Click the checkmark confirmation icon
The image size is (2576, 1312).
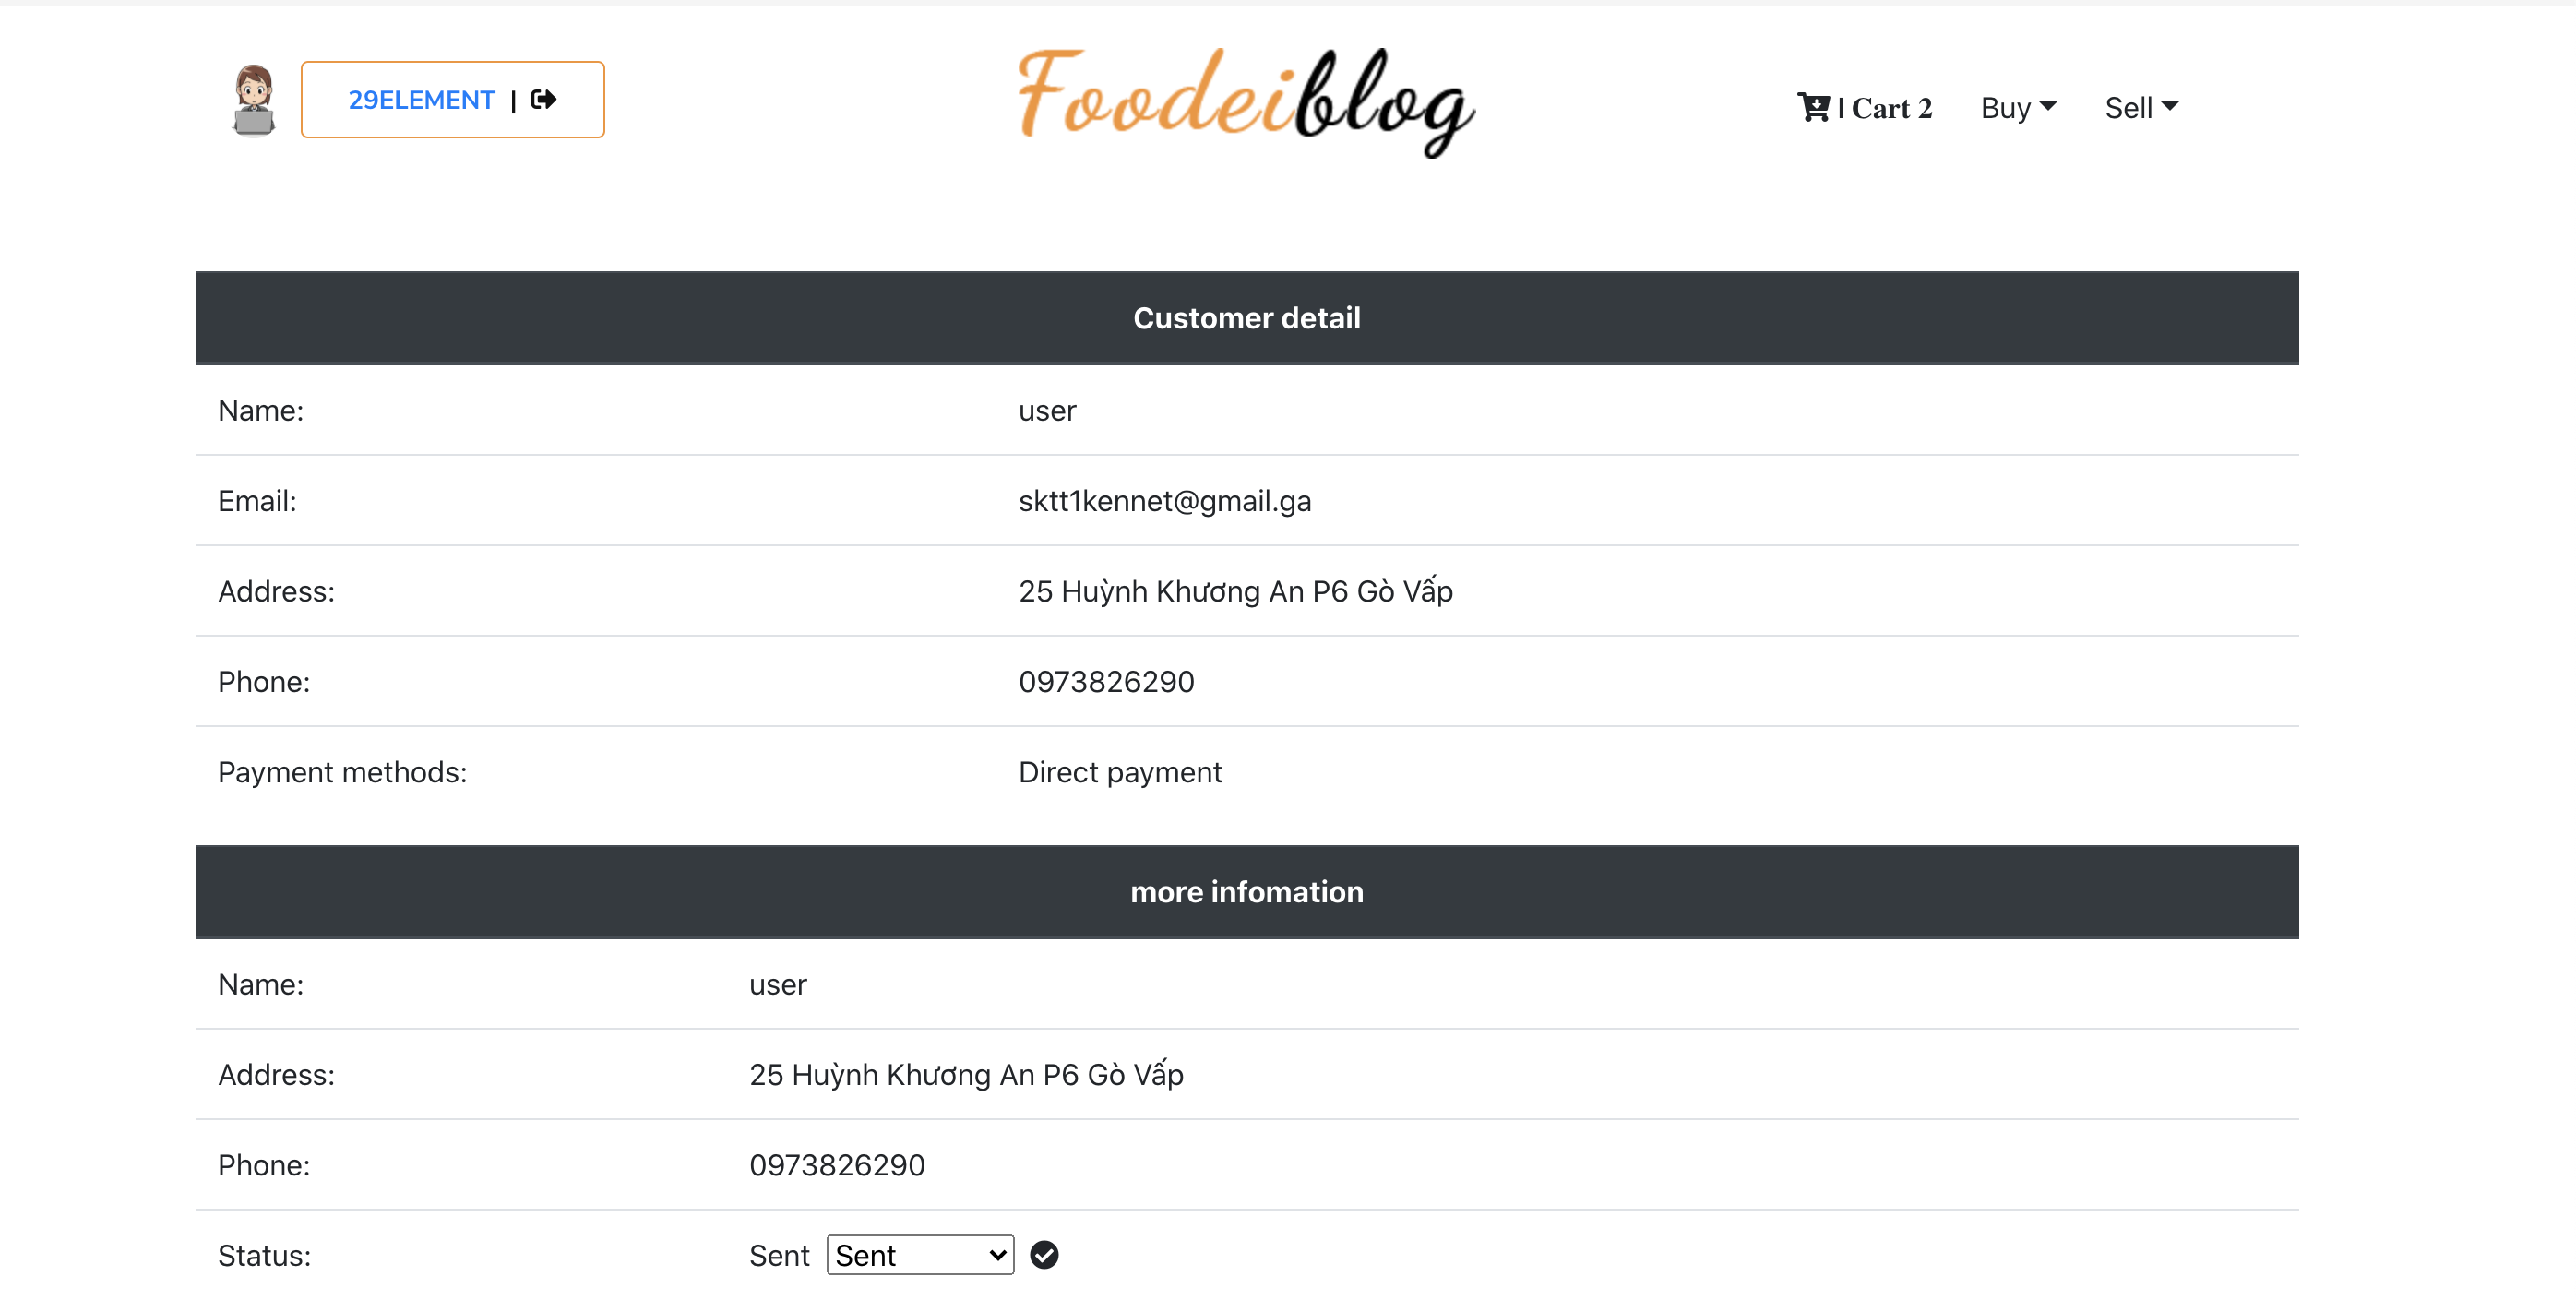pyautogui.click(x=1045, y=1254)
